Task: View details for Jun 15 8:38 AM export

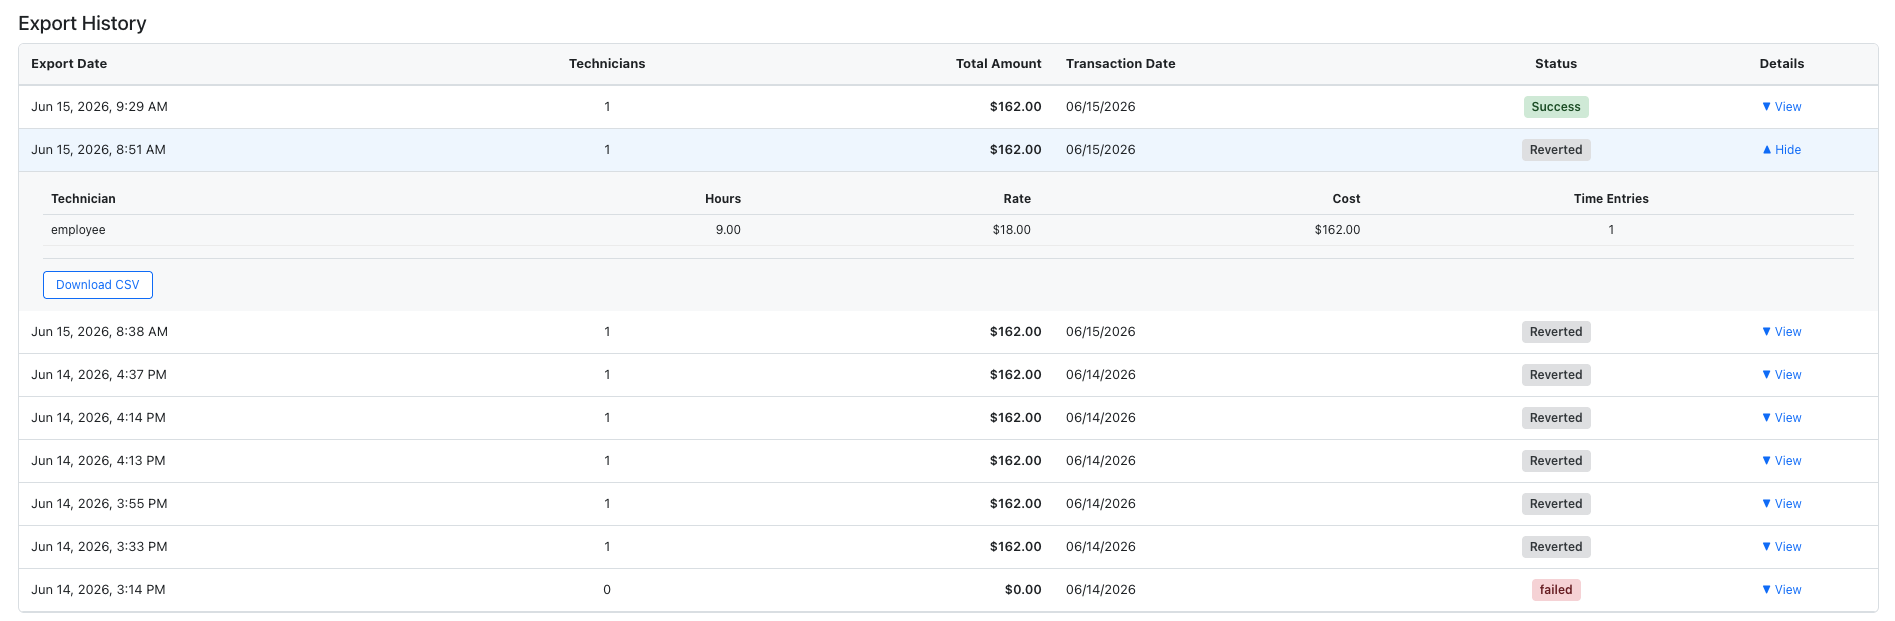Action: 1781,332
